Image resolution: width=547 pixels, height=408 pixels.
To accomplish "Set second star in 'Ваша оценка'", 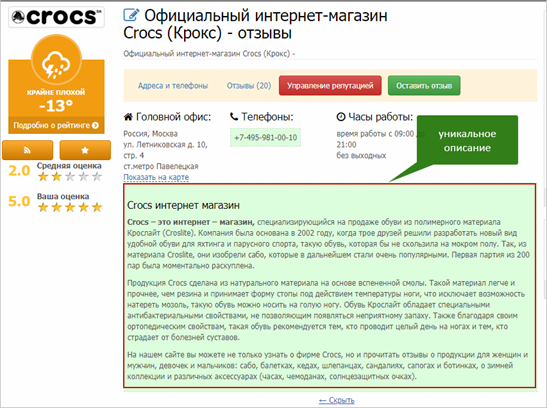I will click(57, 208).
